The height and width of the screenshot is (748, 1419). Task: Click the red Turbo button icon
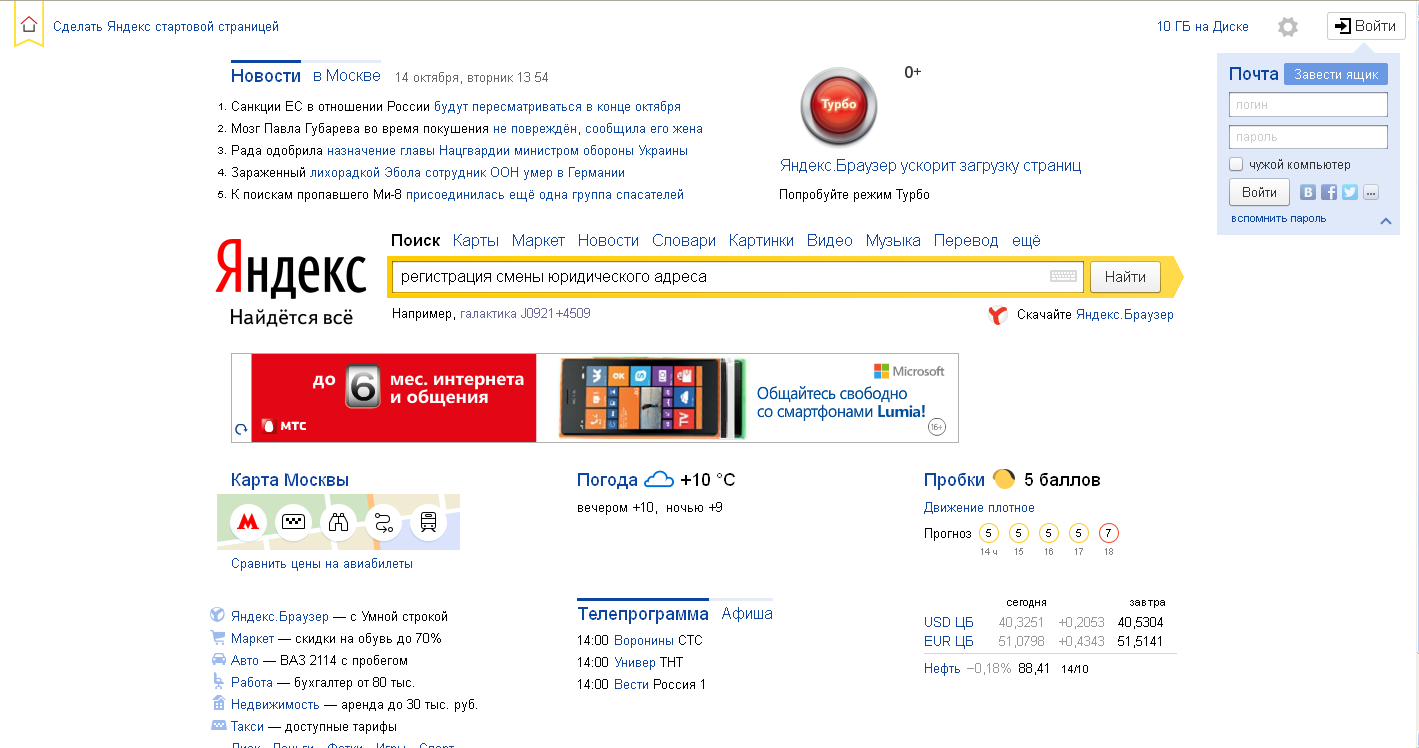tap(838, 106)
